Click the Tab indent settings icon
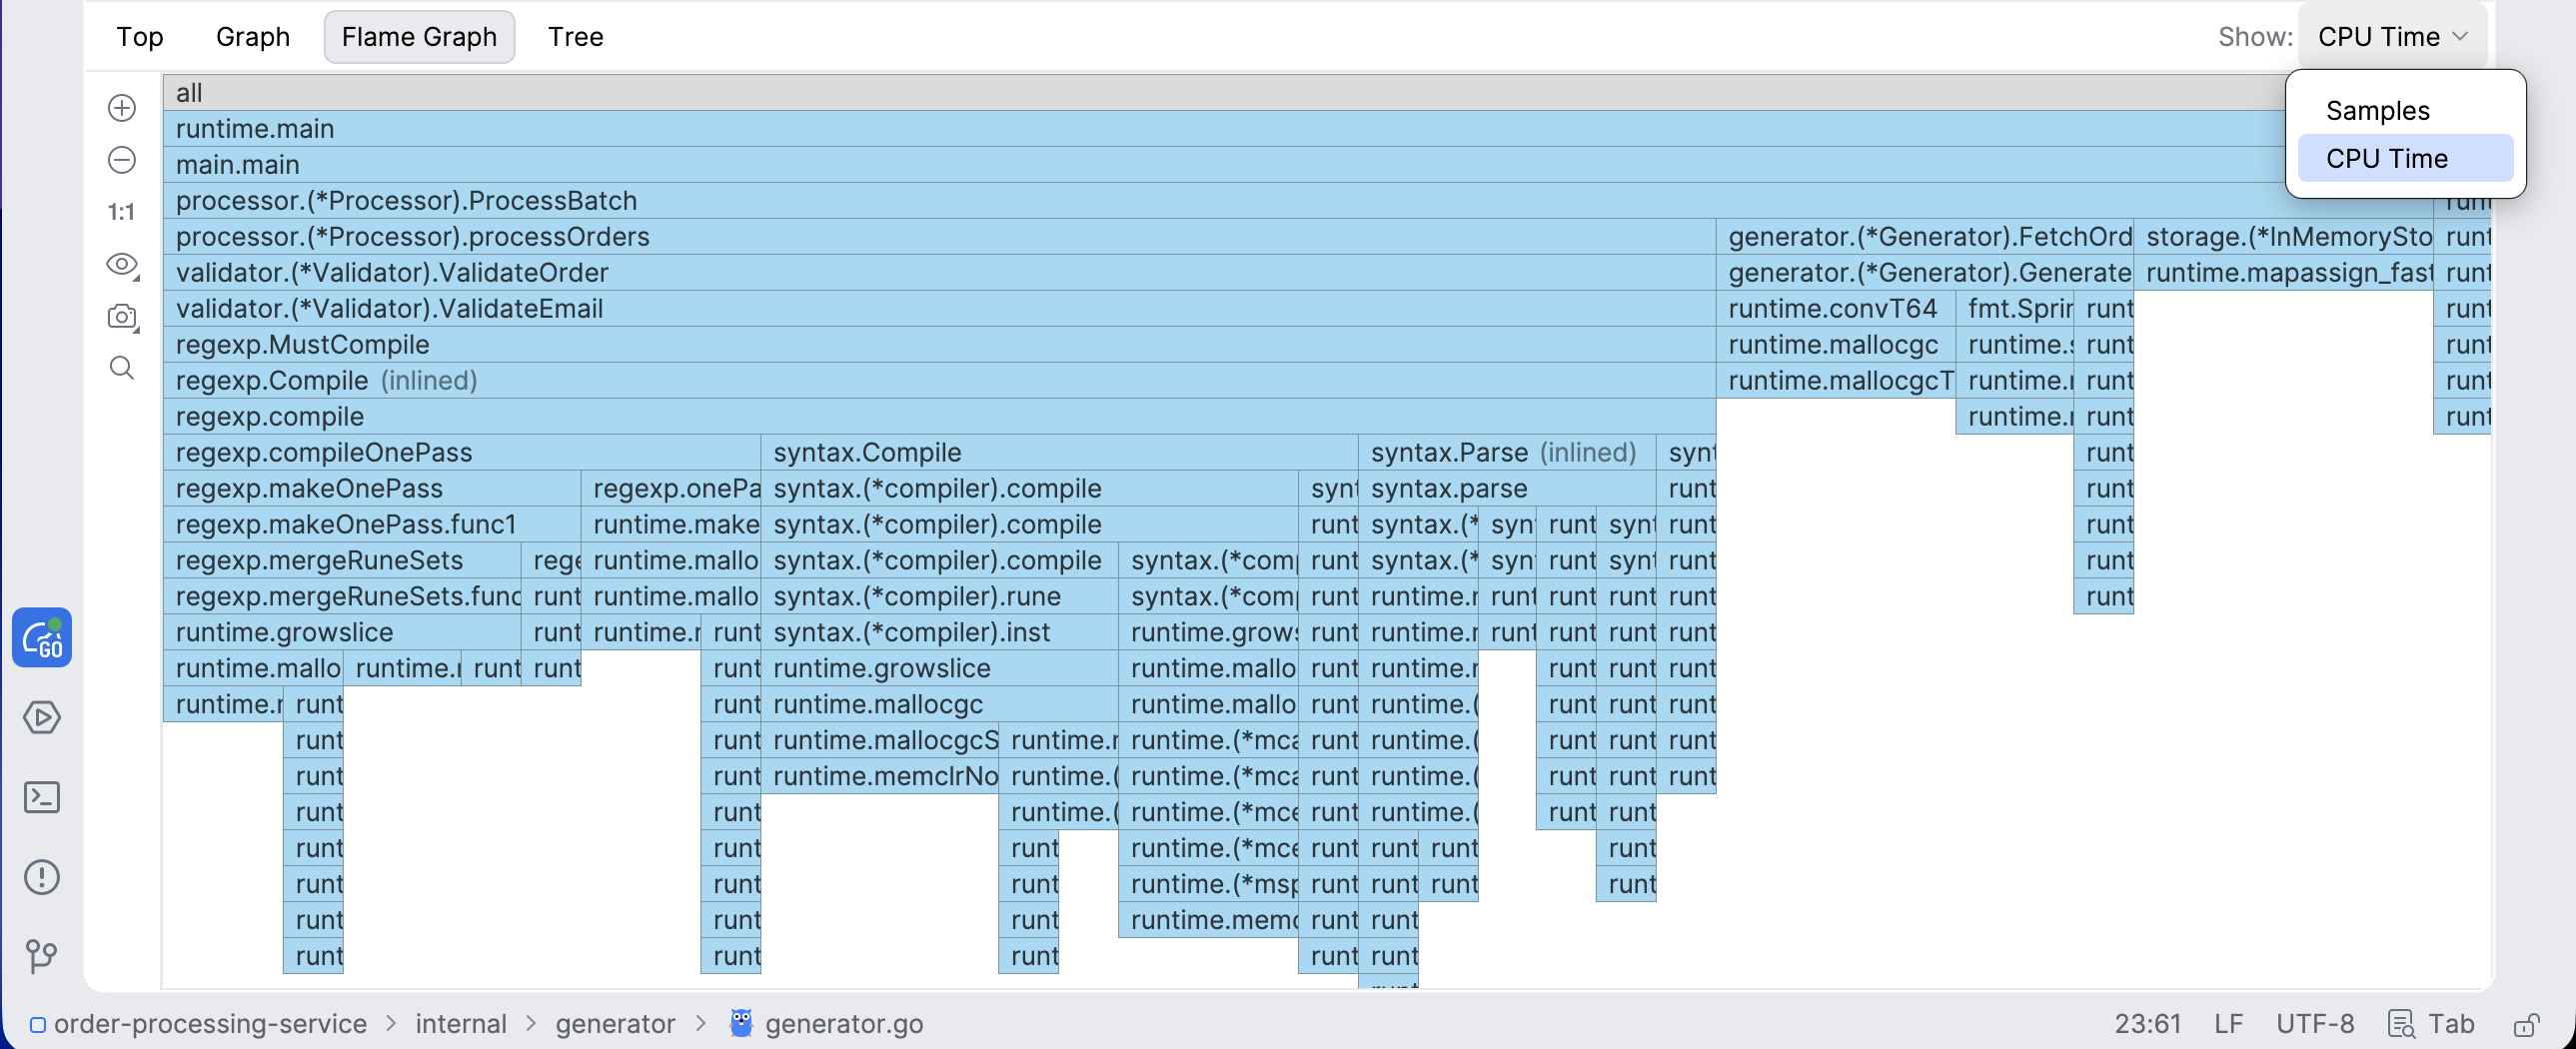Screen dimensions: 2576x1049 [x=2401, y=1024]
